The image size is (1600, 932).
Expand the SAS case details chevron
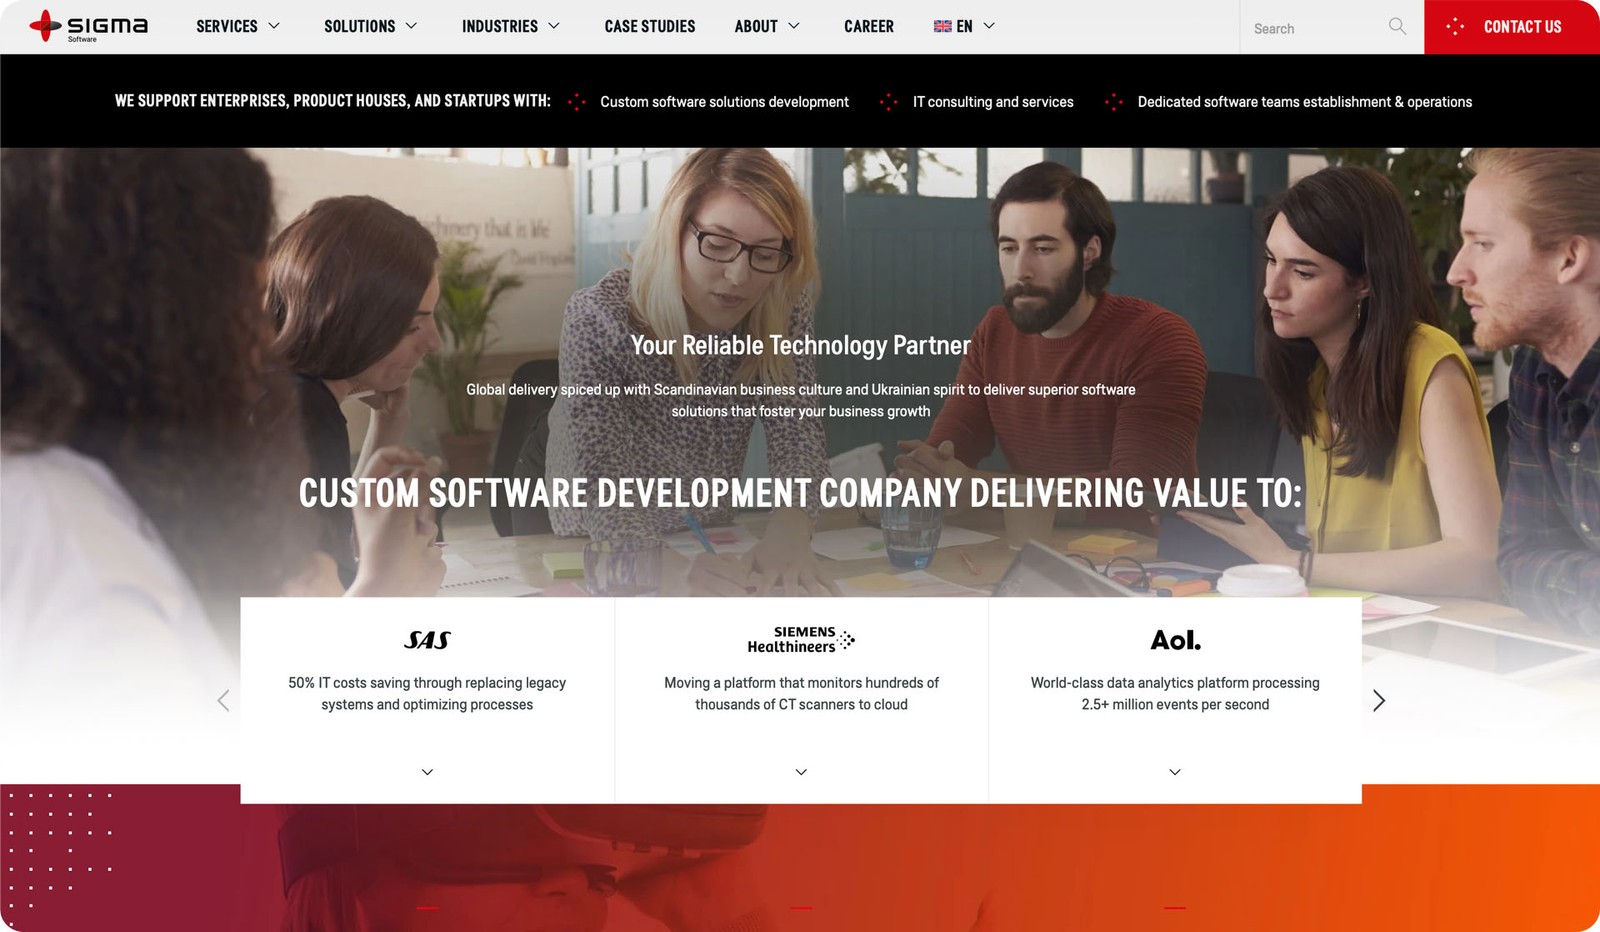(427, 772)
